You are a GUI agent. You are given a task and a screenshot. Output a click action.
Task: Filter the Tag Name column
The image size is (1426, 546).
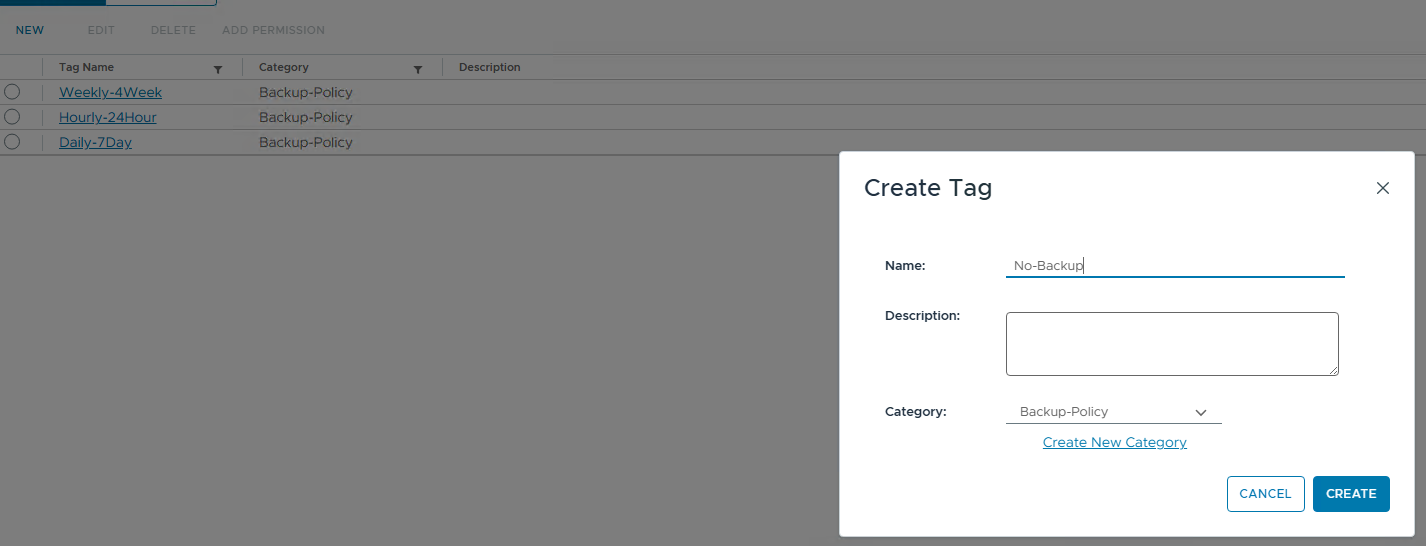(x=218, y=69)
